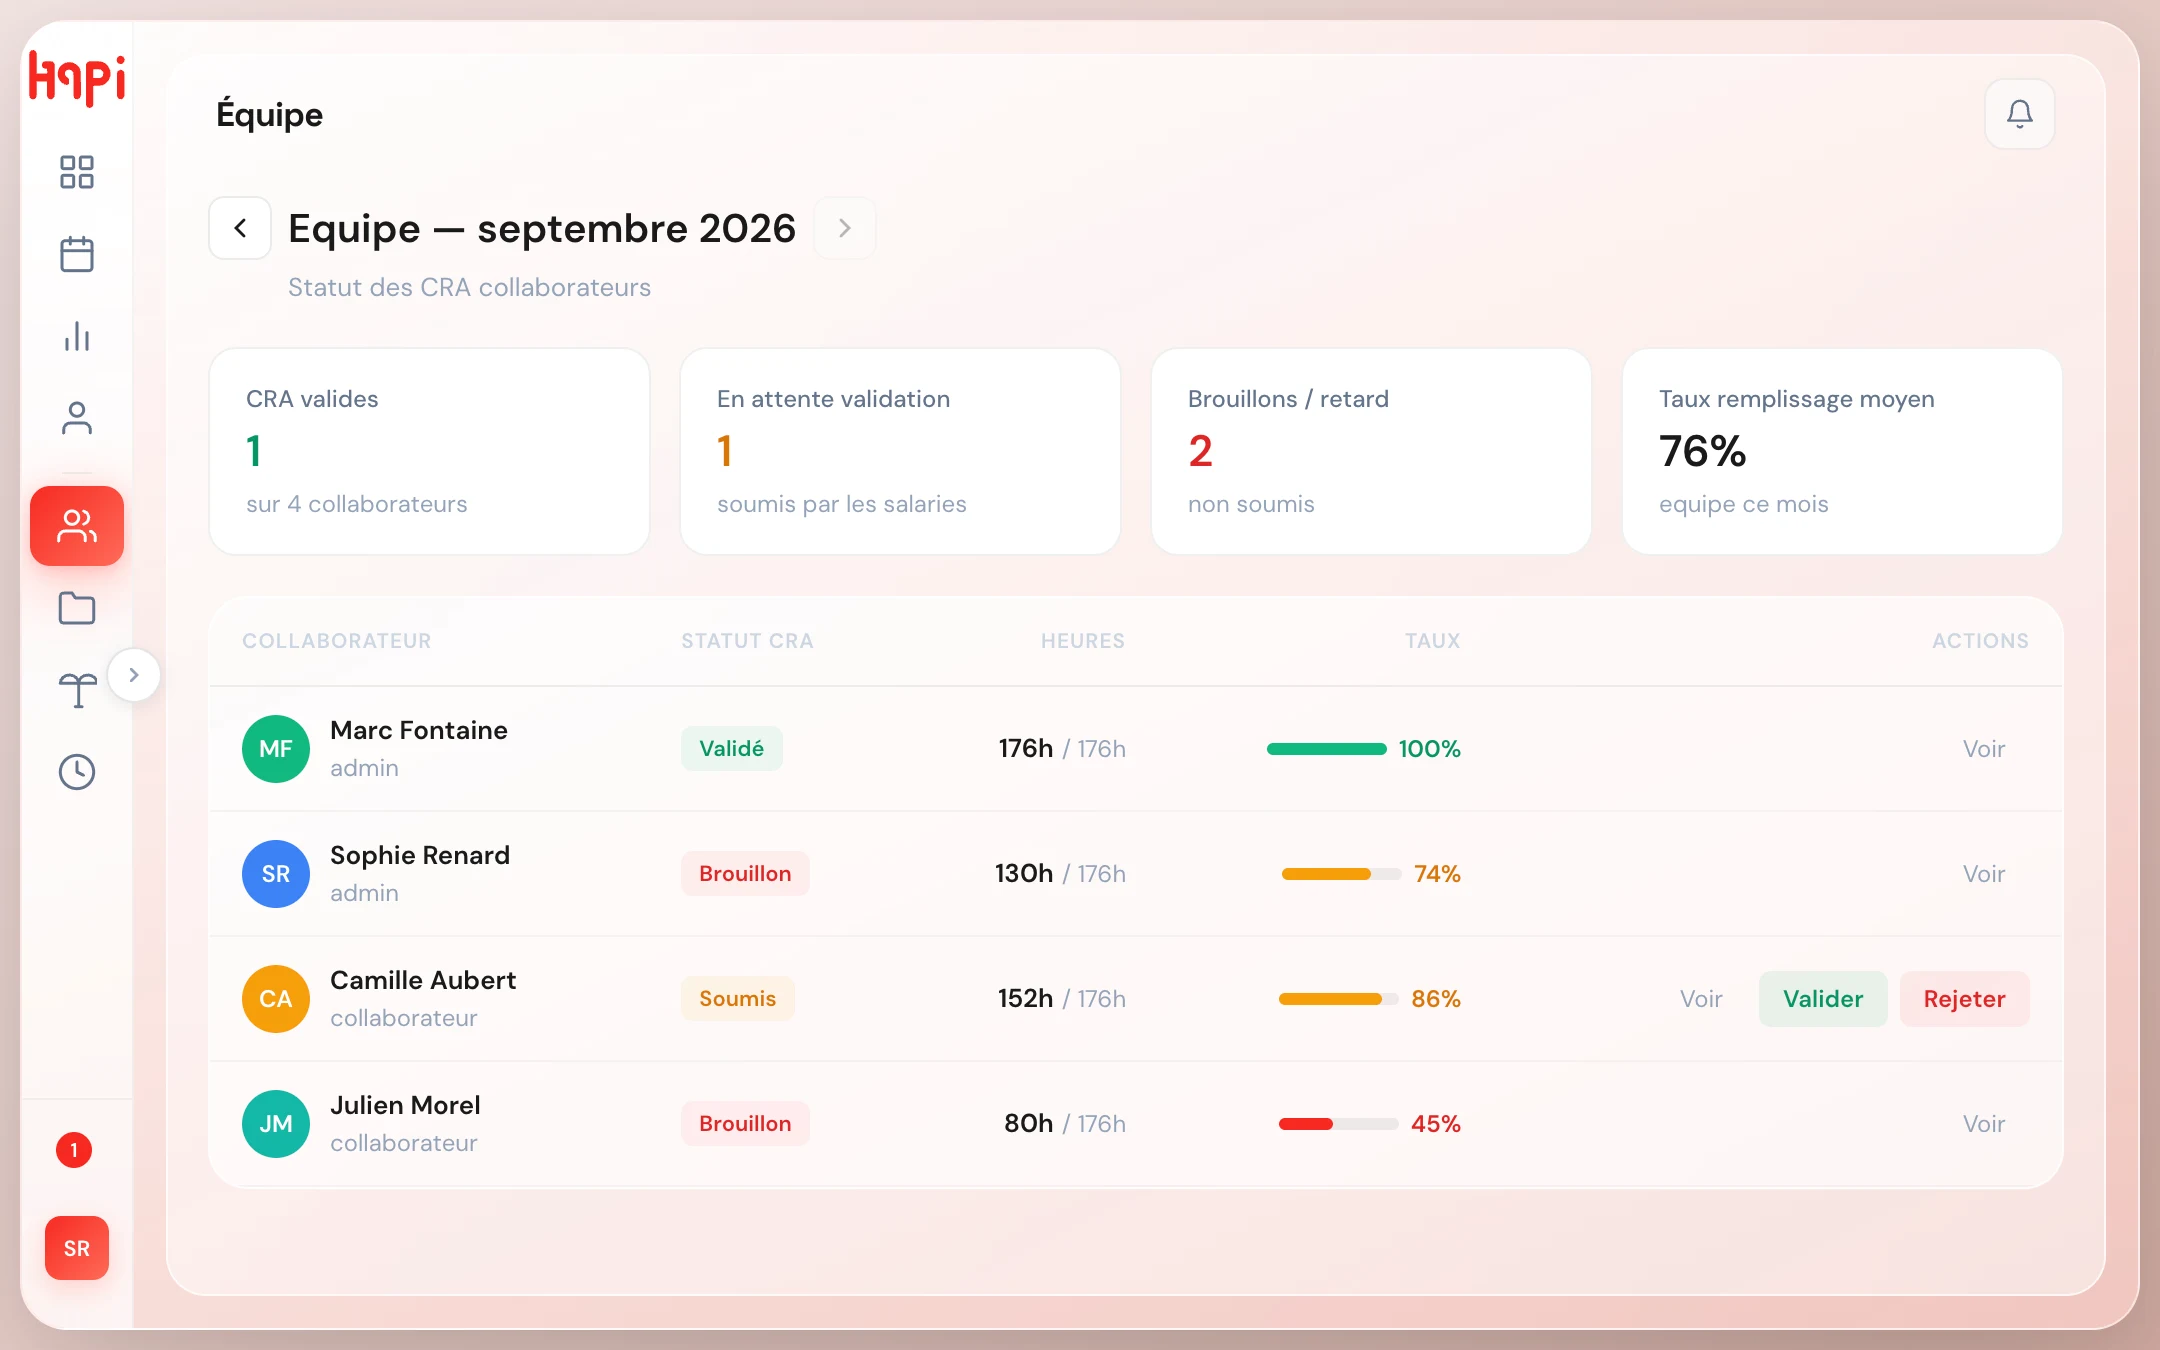
Task: Click the Soumis status badge
Action: point(738,999)
